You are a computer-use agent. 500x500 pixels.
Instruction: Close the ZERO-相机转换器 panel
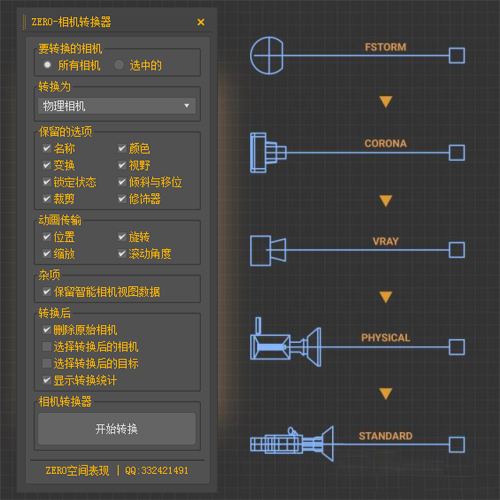pyautogui.click(x=201, y=22)
